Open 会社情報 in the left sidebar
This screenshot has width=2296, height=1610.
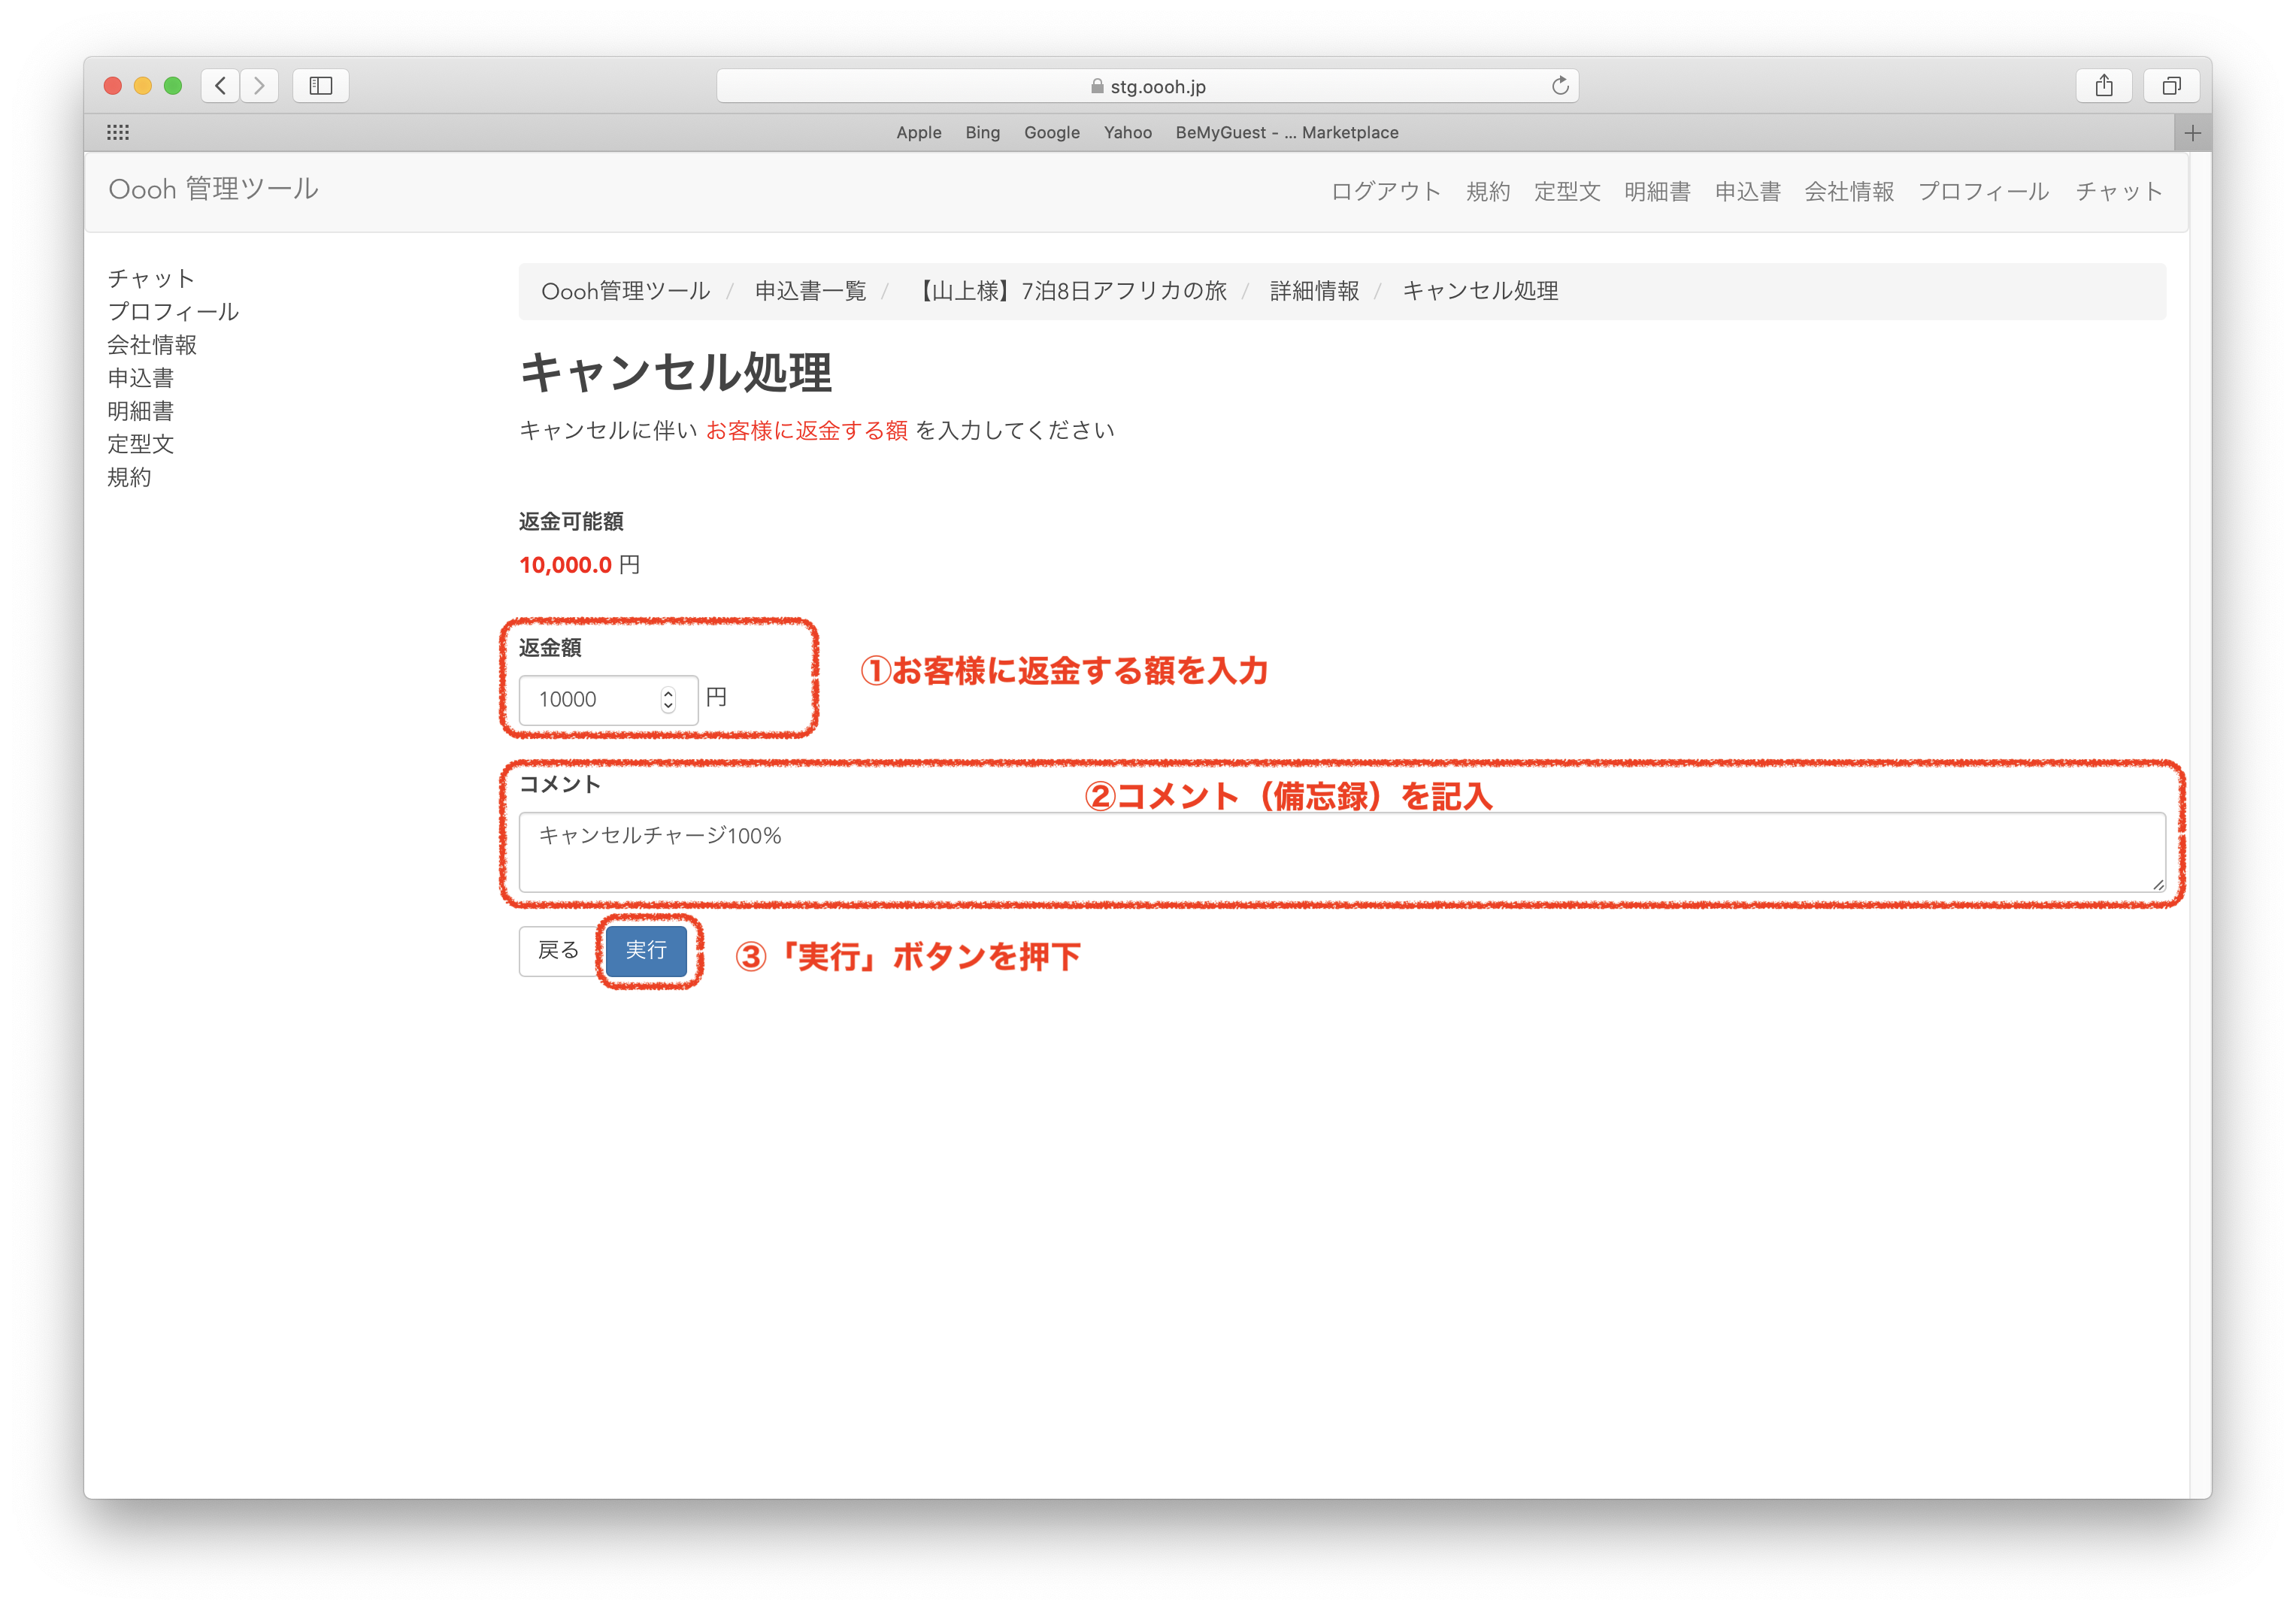click(x=151, y=344)
